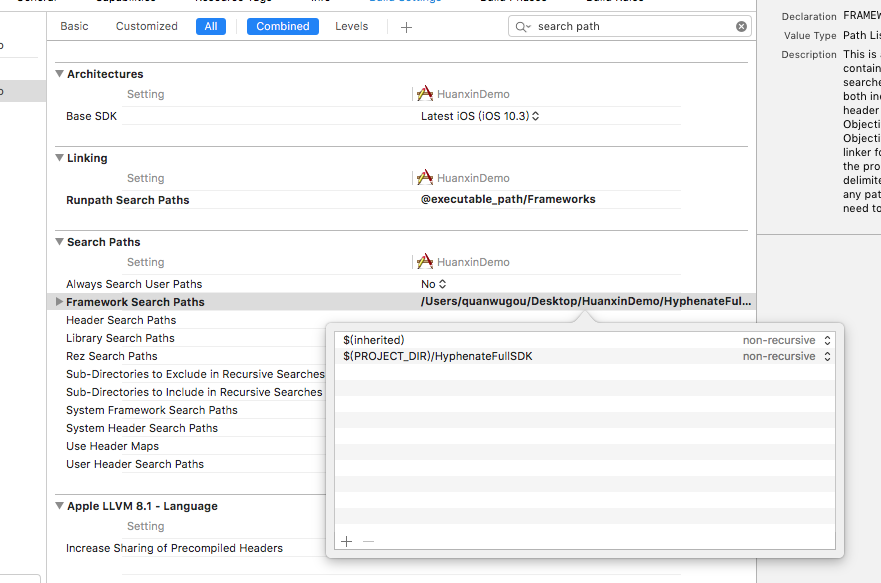Image resolution: width=881 pixels, height=583 pixels.
Task: Switch to Levels view mode
Action: 352,26
